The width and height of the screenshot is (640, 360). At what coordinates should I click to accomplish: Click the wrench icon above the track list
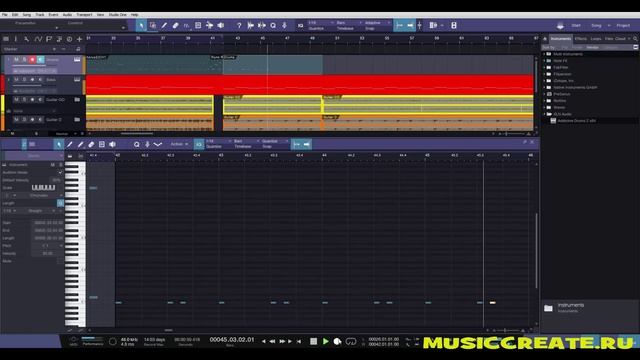tap(27, 39)
